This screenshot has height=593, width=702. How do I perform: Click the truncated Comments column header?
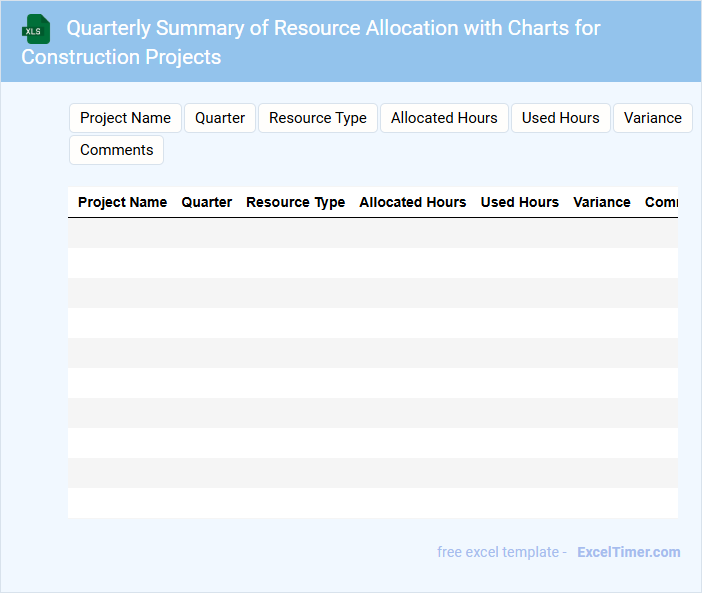point(661,202)
